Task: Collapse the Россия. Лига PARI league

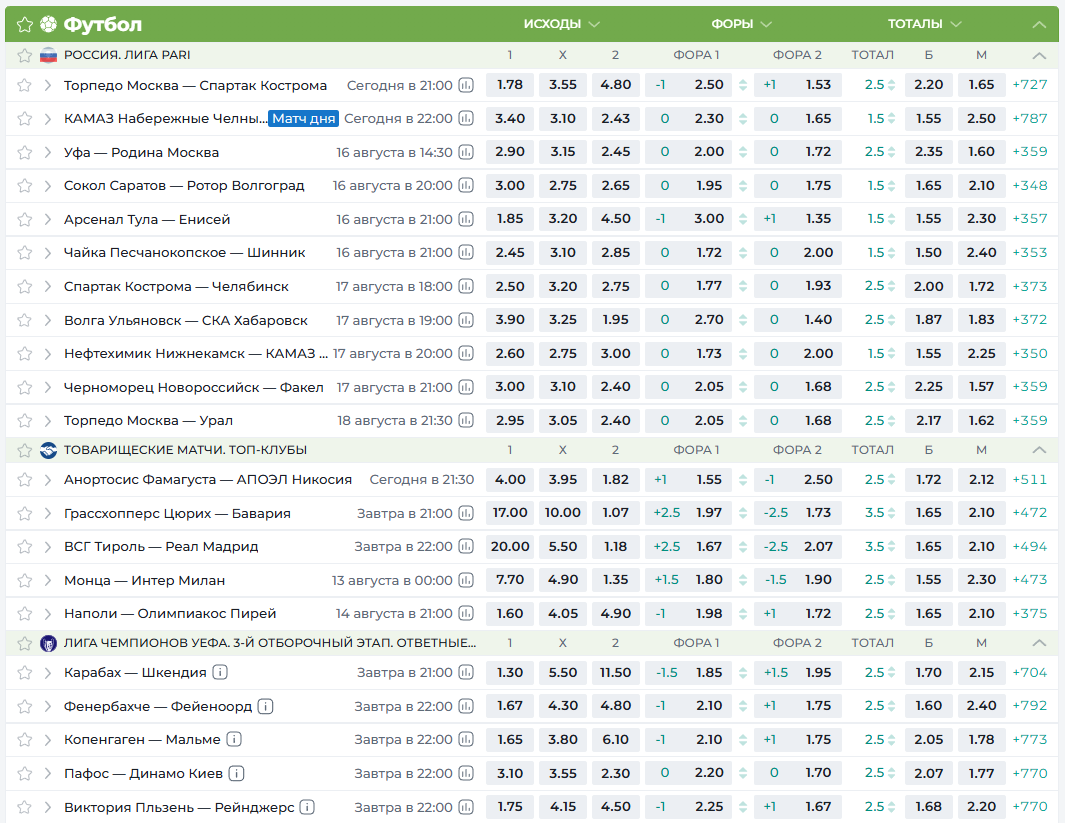Action: click(1039, 56)
